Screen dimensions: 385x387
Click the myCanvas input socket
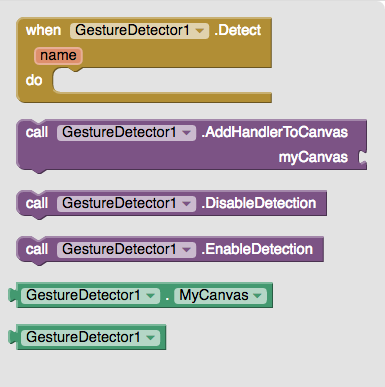[363, 157]
